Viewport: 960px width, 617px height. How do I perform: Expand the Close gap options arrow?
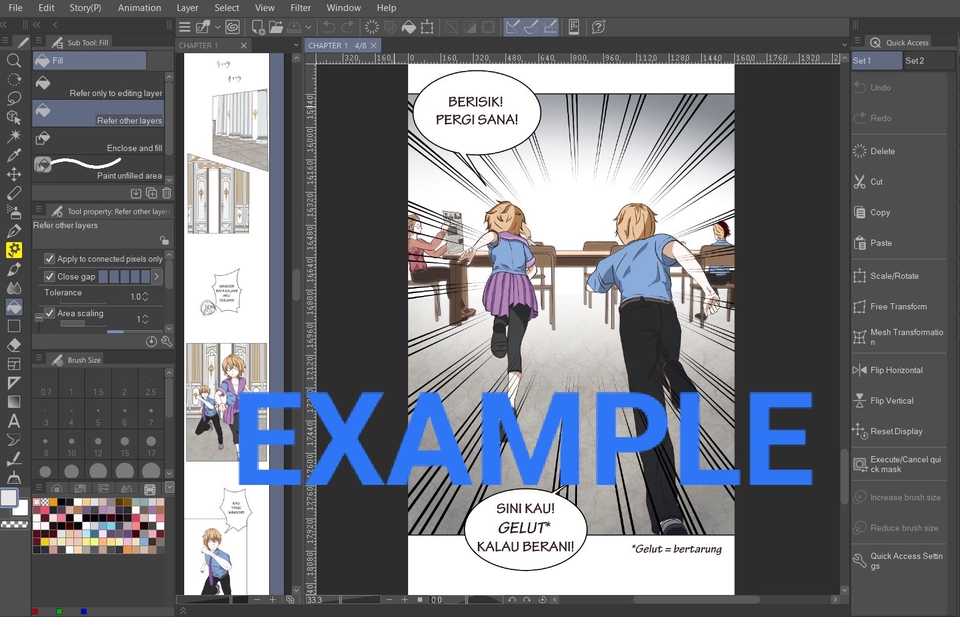coord(156,277)
